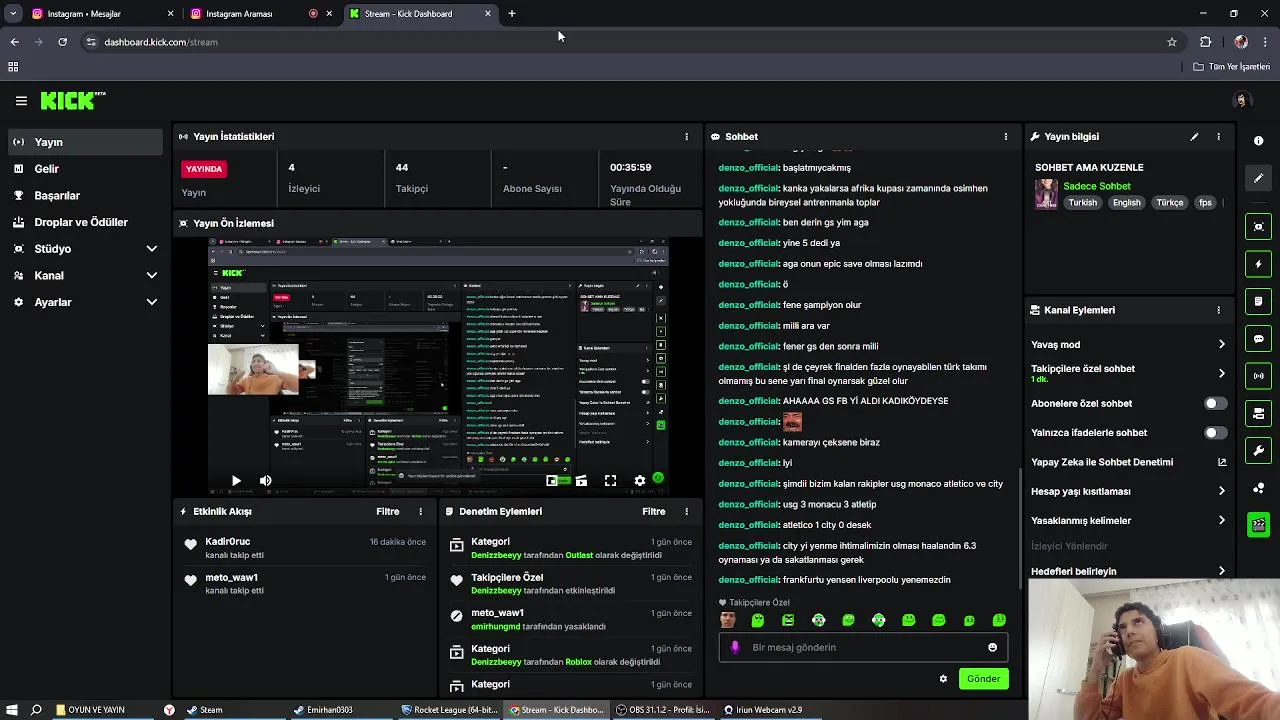The image size is (1280, 720).
Task: Toggle the broadcast signal sidebar icon
Action: (x=1259, y=376)
